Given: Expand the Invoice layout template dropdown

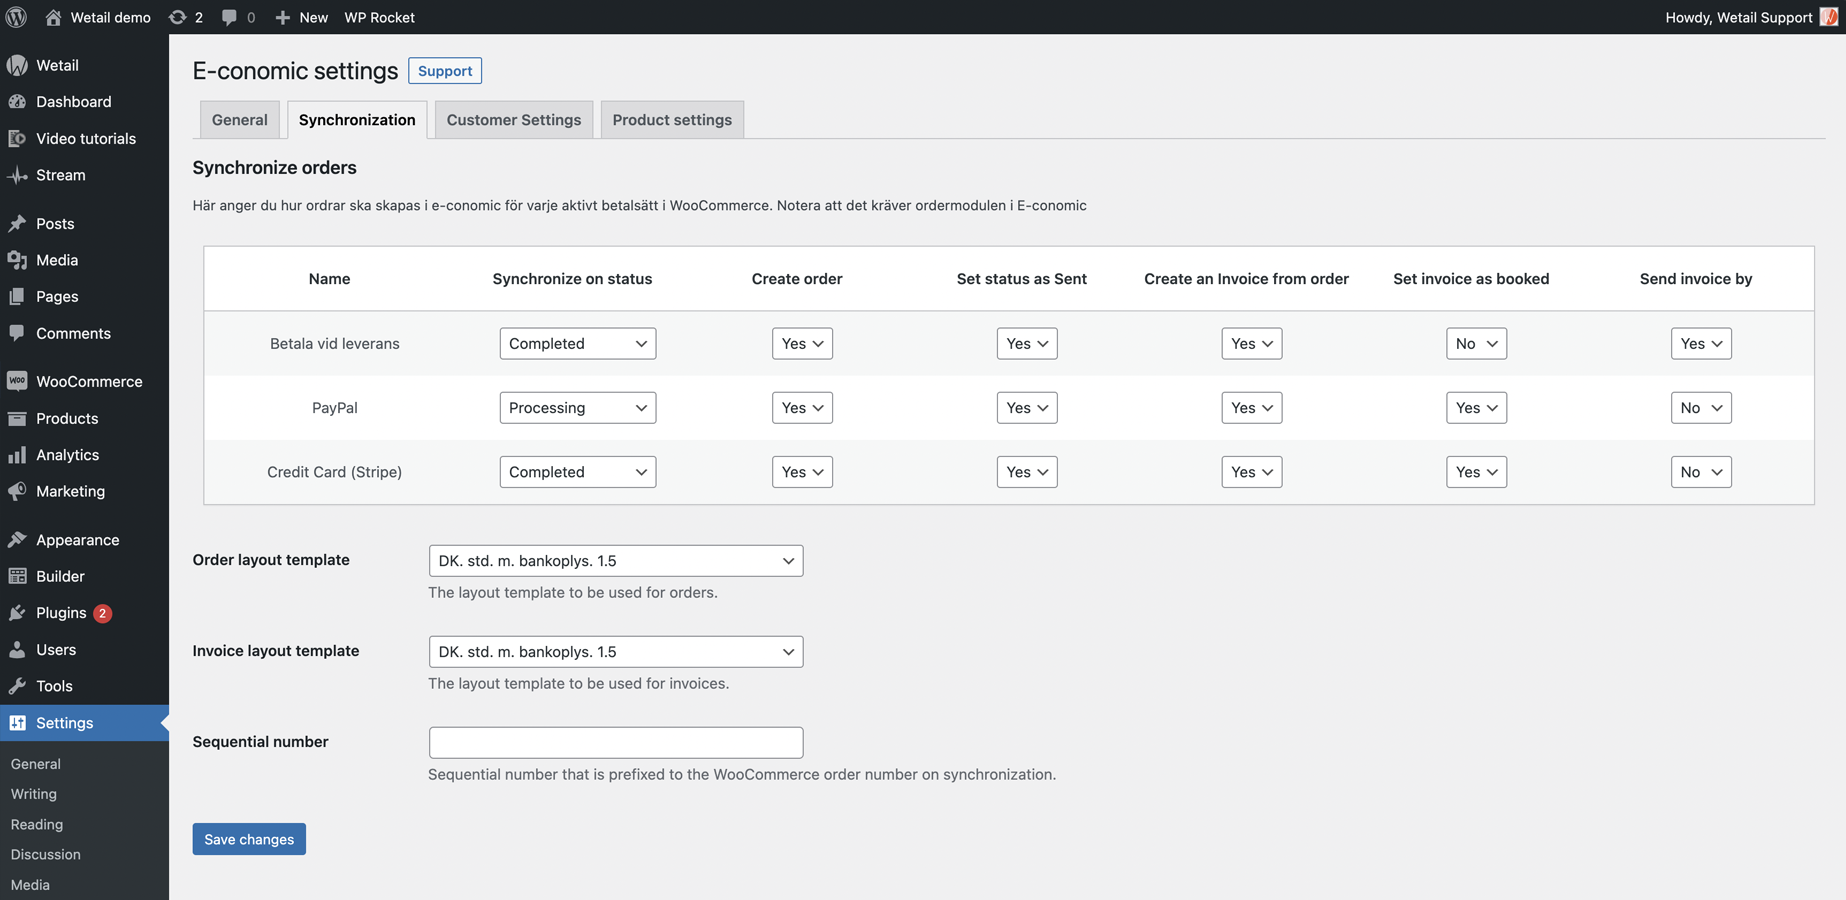Looking at the screenshot, I should (615, 652).
